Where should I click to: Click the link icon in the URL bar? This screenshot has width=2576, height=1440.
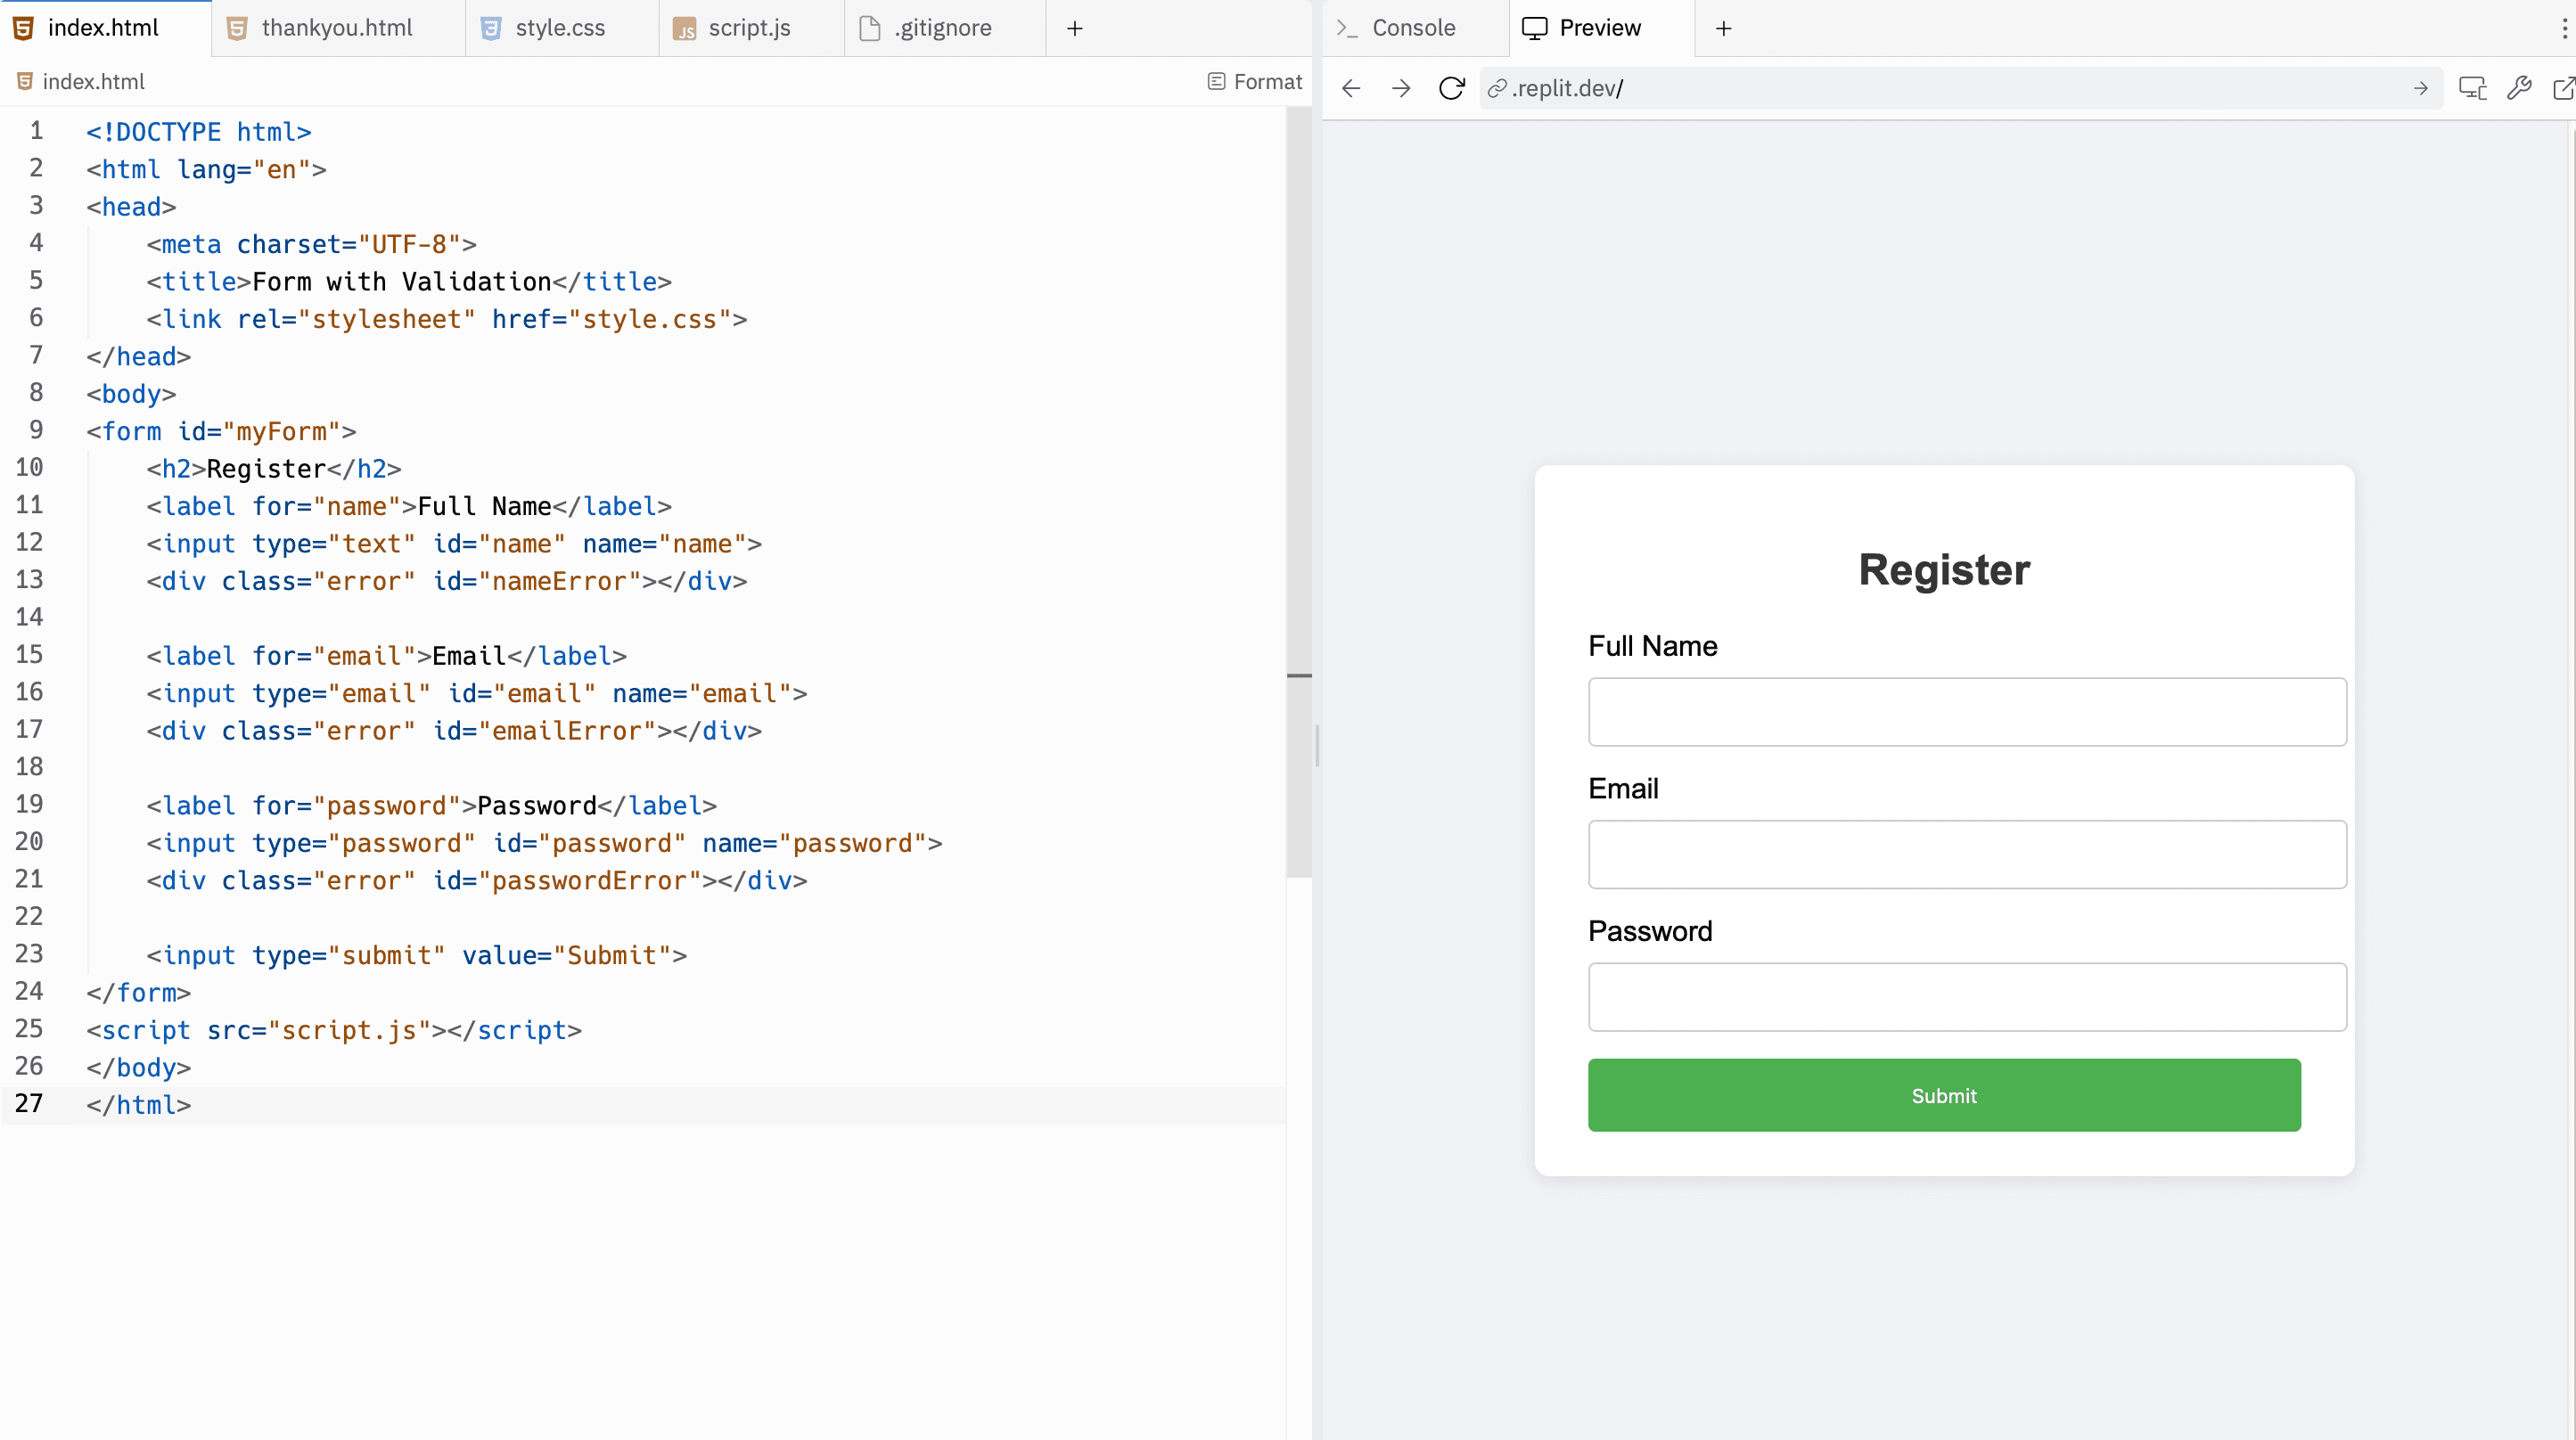[x=1497, y=89]
